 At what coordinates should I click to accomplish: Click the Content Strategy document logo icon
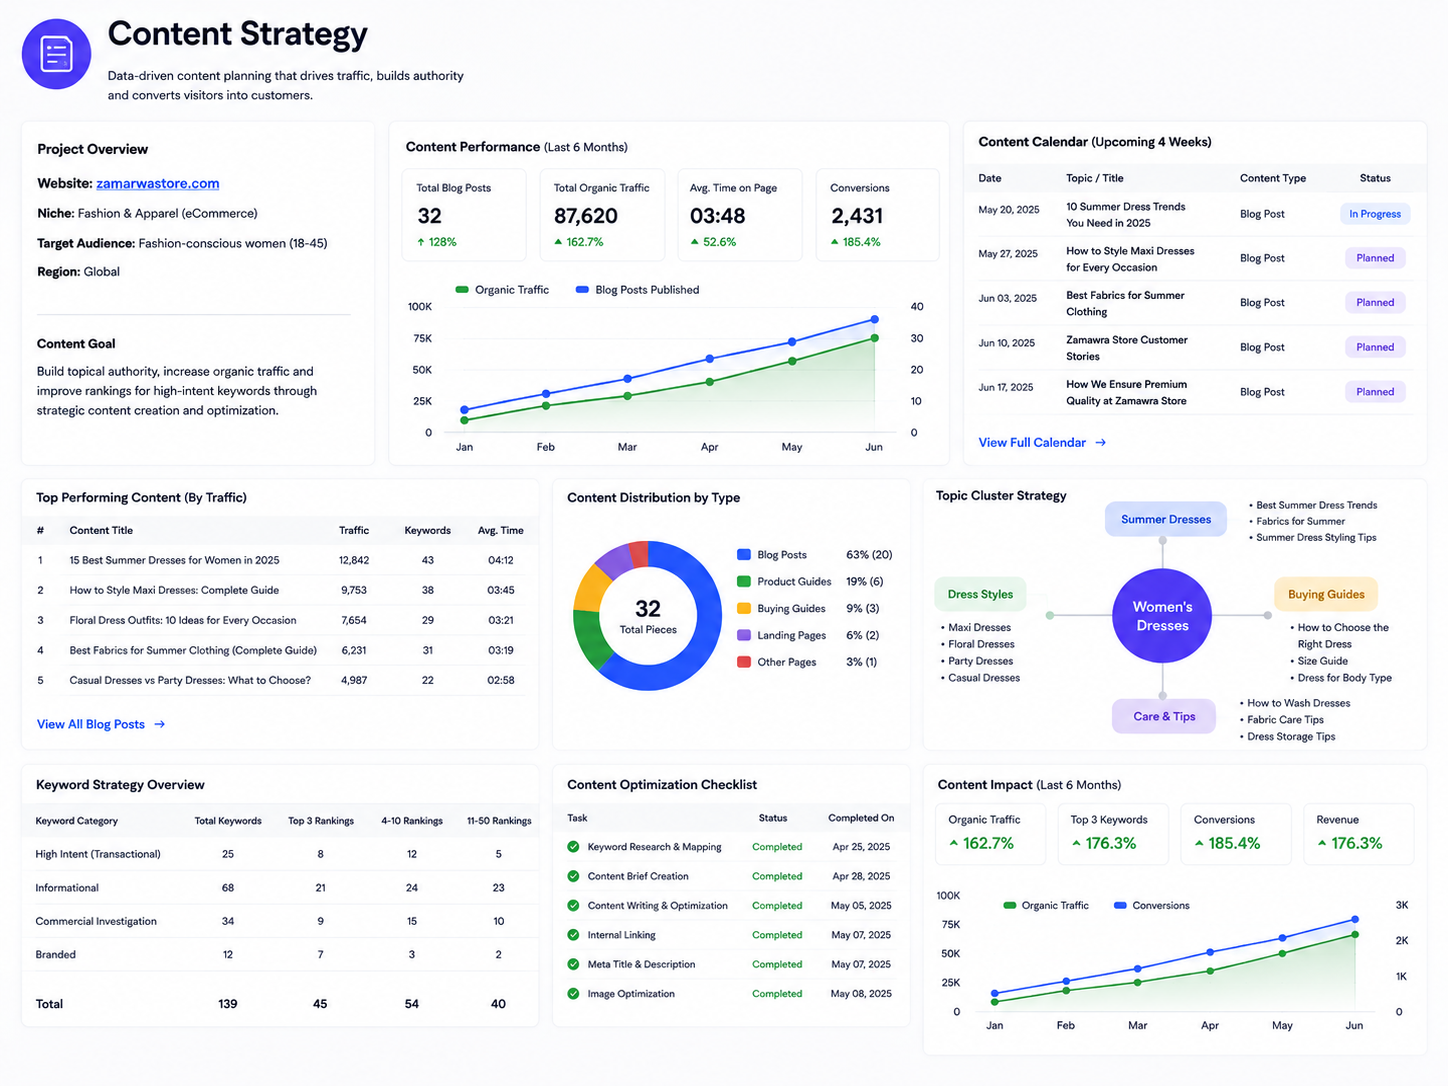pyautogui.click(x=56, y=54)
